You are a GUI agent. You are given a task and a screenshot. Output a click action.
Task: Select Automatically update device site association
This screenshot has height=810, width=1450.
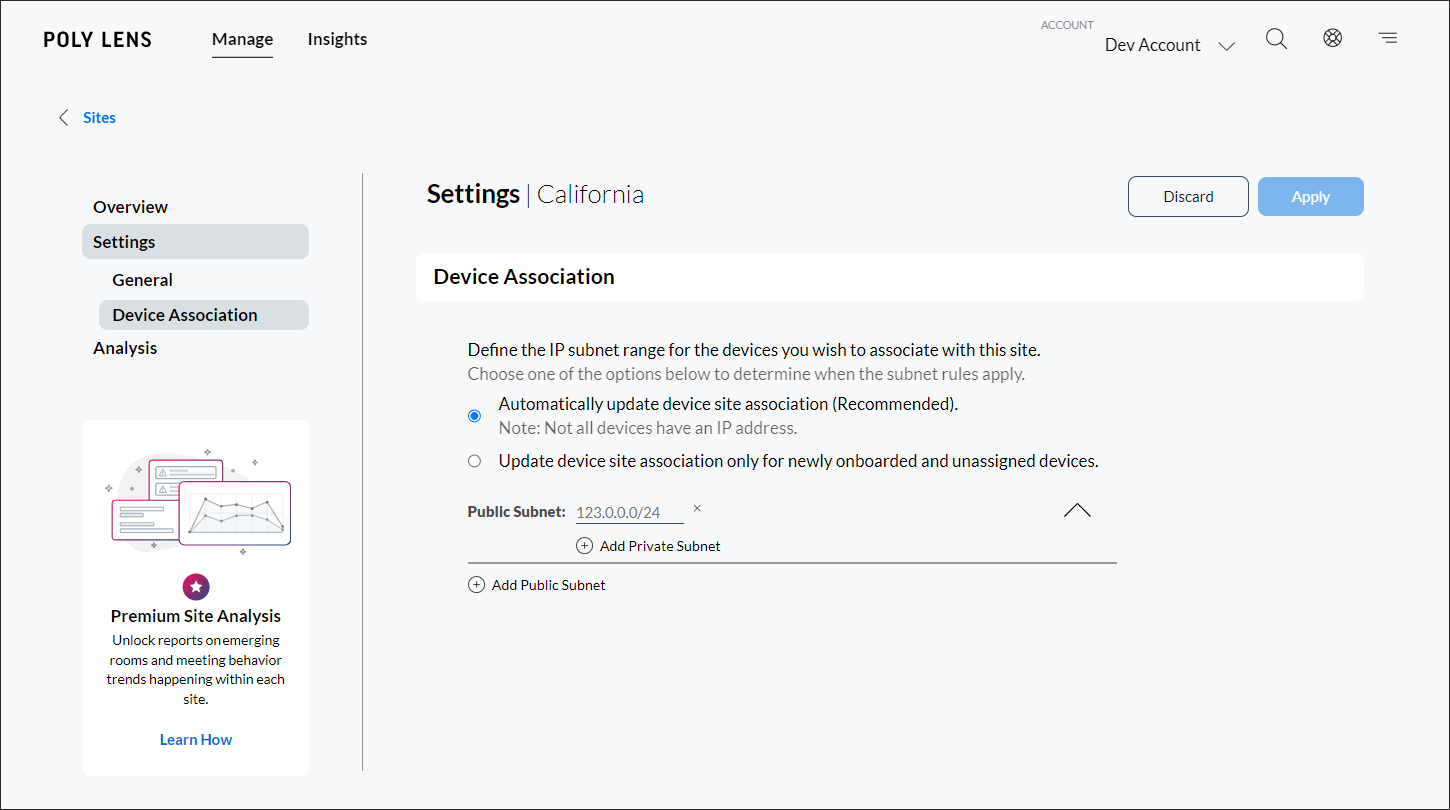(475, 416)
